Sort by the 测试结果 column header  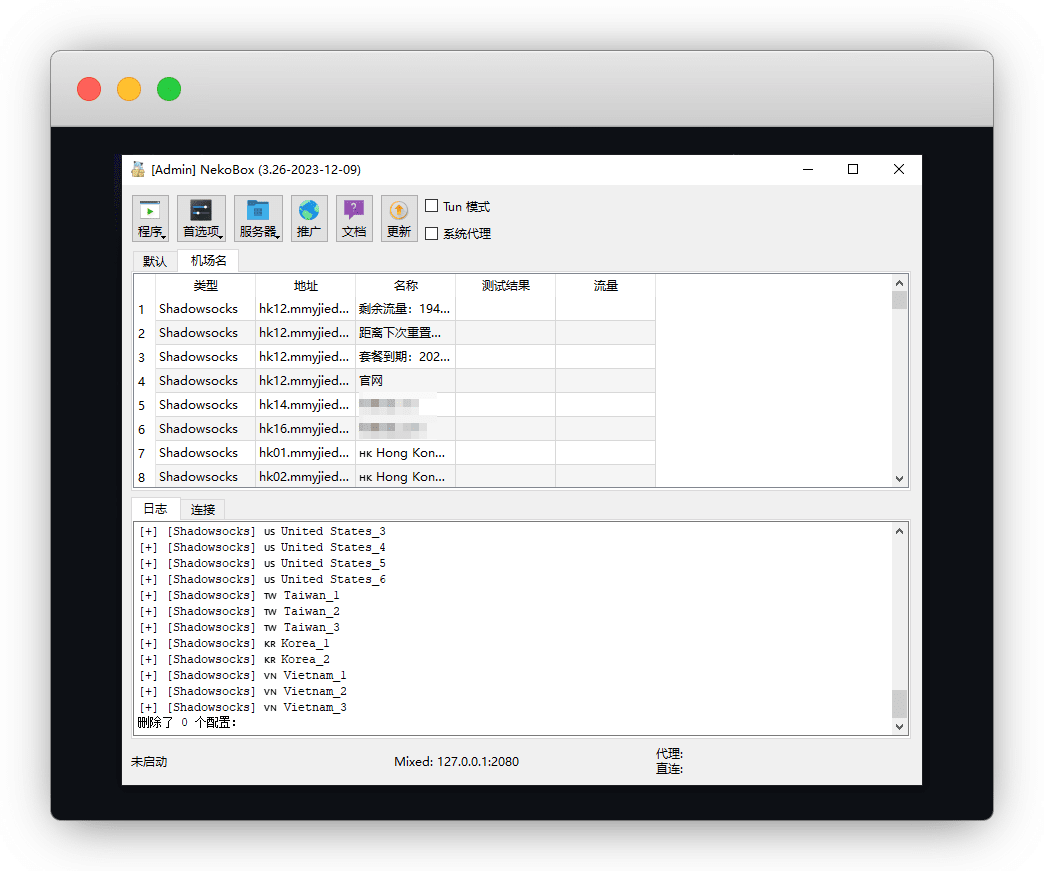click(x=505, y=286)
